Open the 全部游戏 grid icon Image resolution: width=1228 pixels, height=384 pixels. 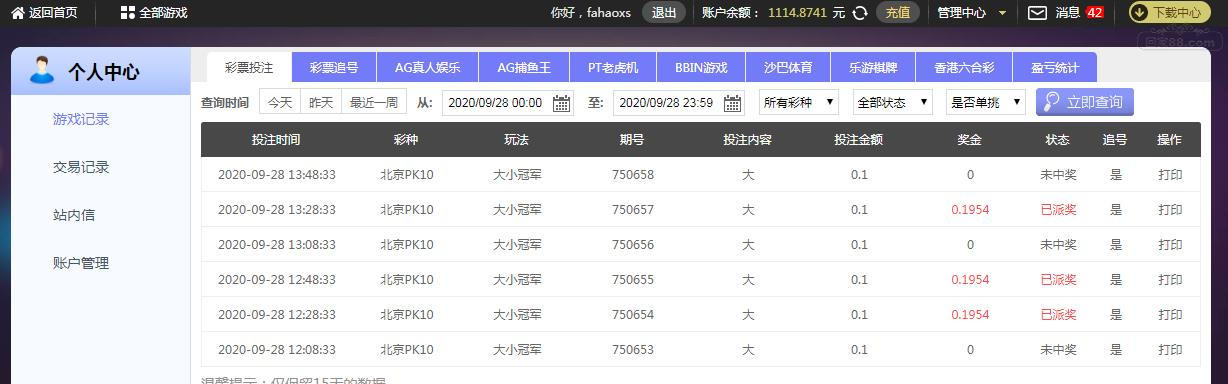click(x=128, y=13)
